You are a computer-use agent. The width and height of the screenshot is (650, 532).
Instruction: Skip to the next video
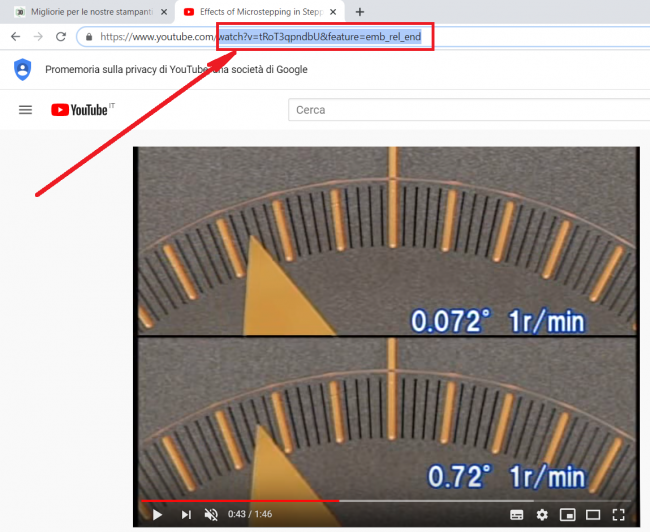click(x=186, y=514)
